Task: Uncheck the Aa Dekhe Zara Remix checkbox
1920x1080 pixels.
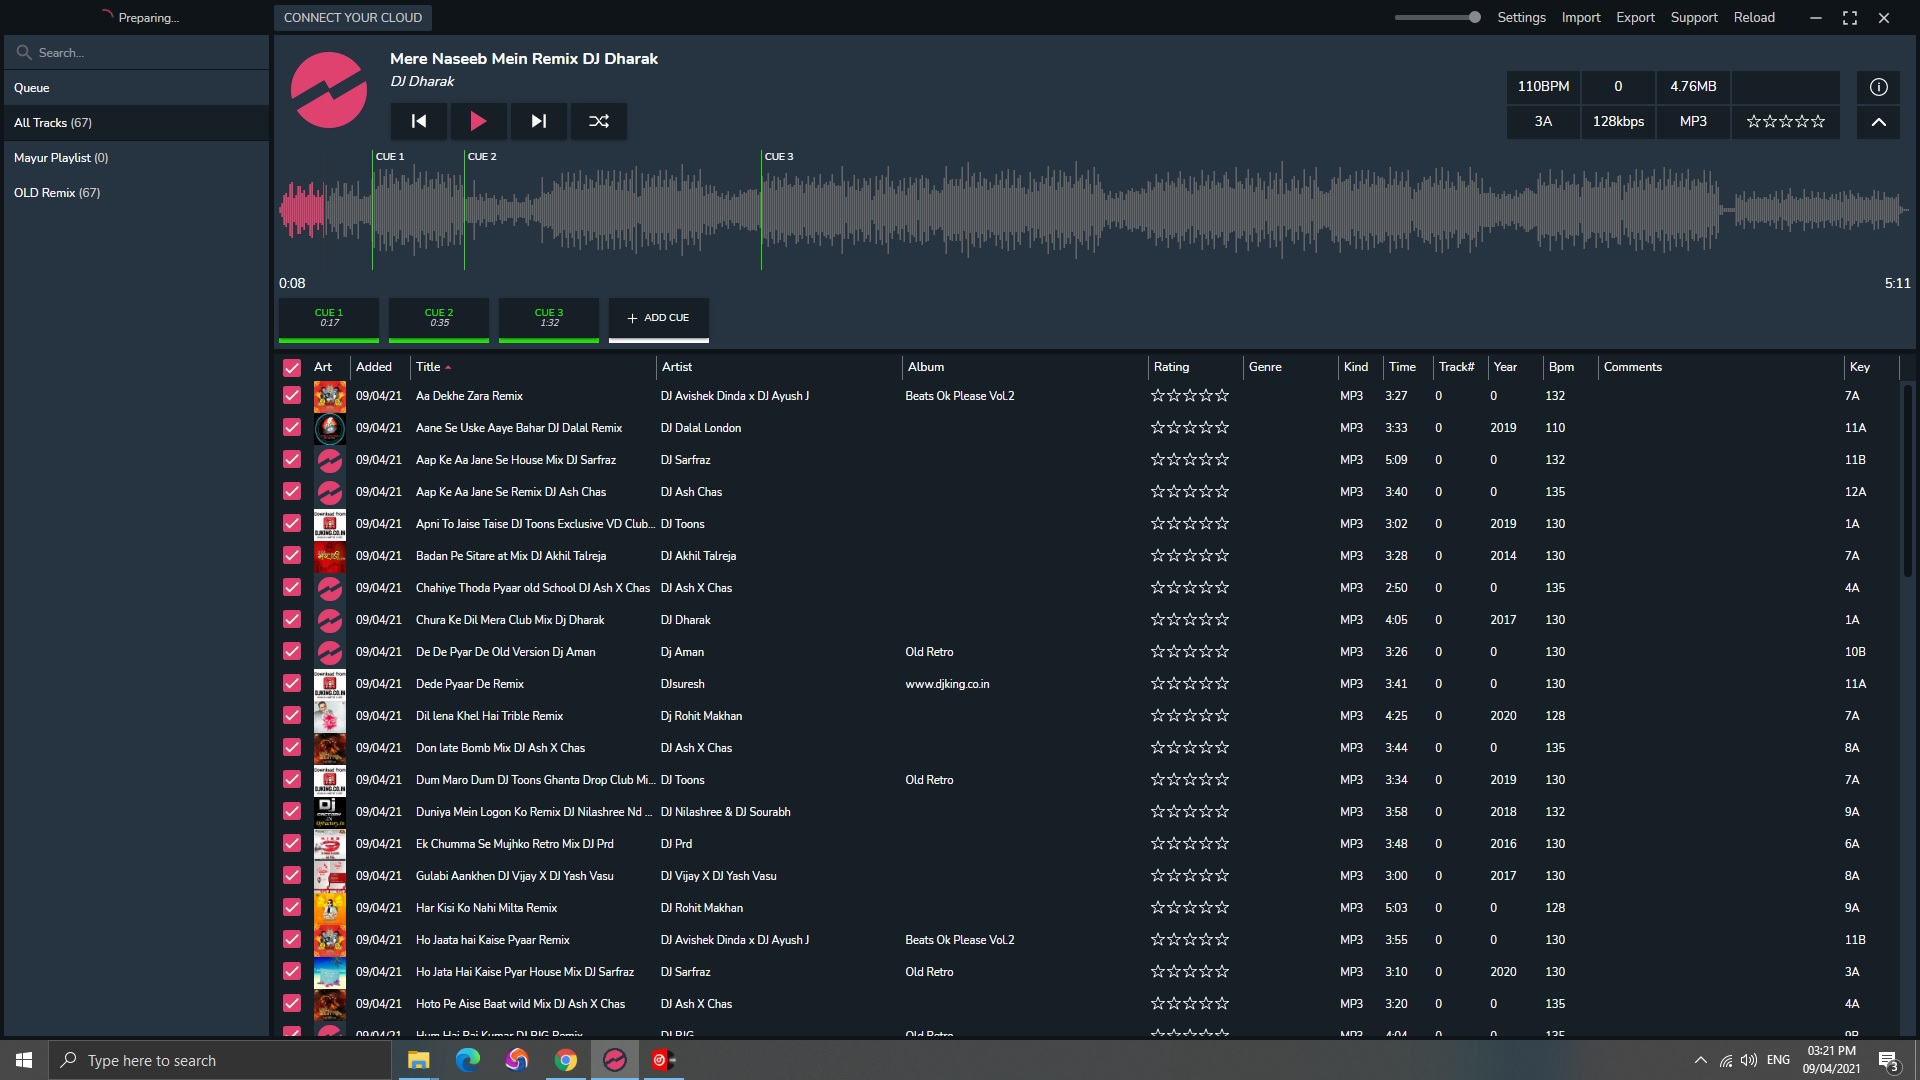Action: (292, 396)
